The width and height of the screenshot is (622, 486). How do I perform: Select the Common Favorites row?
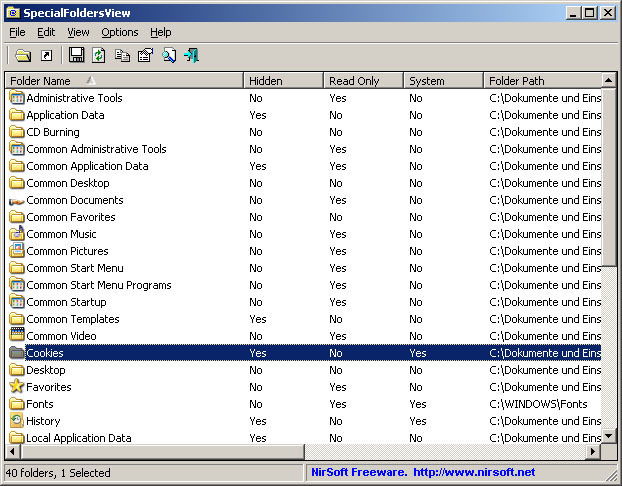[305, 217]
